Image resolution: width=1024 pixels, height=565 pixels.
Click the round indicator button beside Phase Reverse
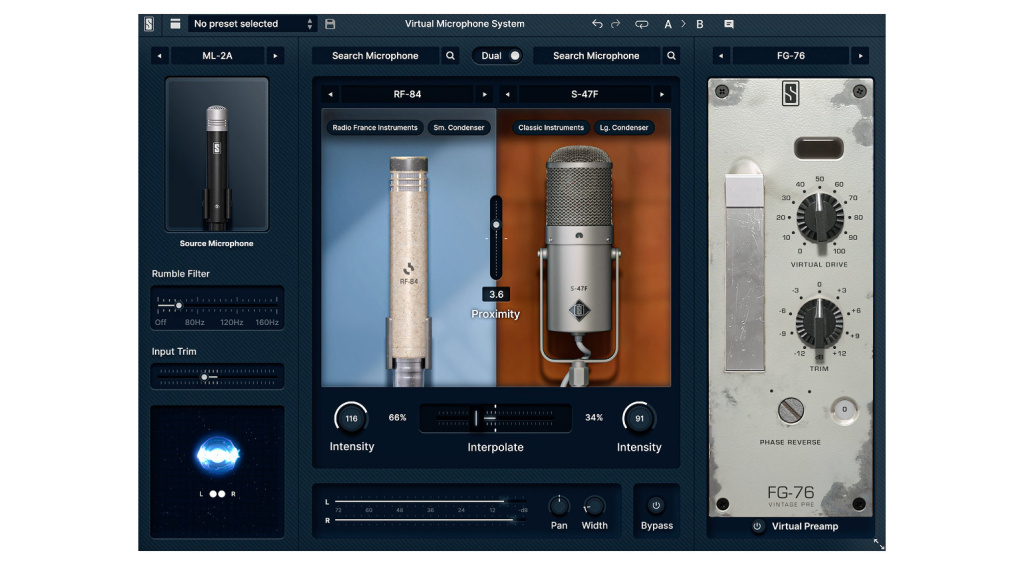pos(844,410)
